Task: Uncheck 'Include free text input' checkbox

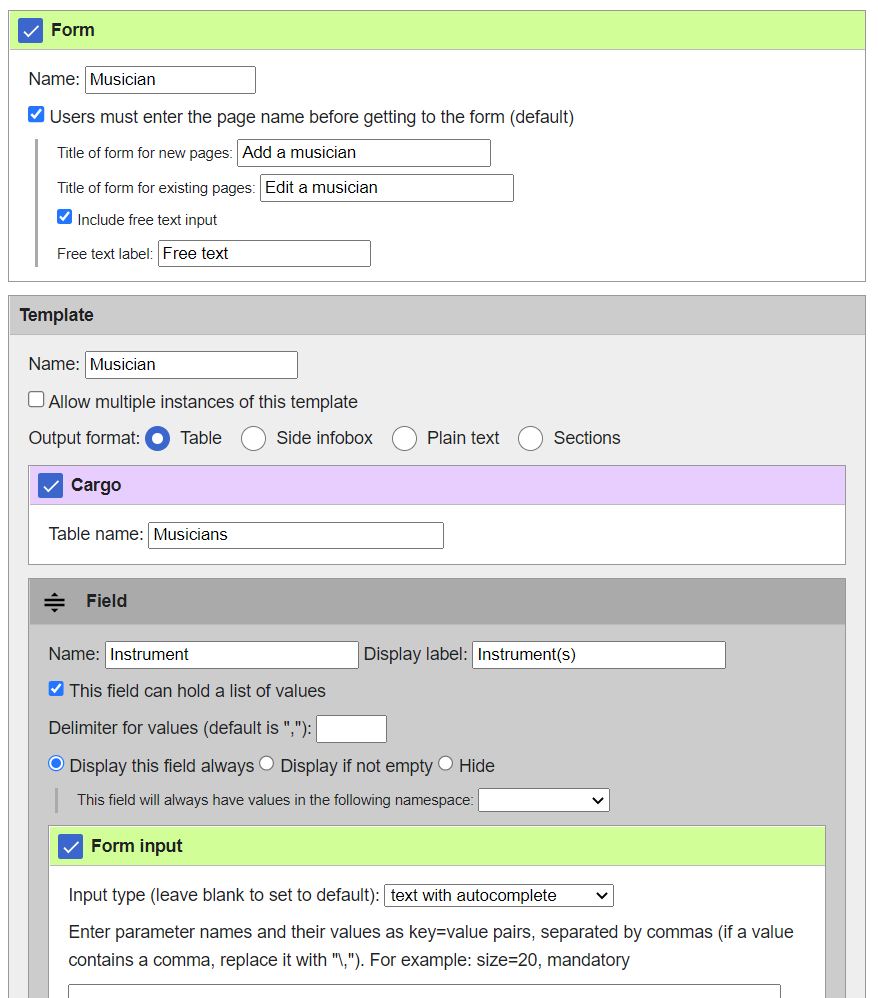Action: tap(65, 217)
